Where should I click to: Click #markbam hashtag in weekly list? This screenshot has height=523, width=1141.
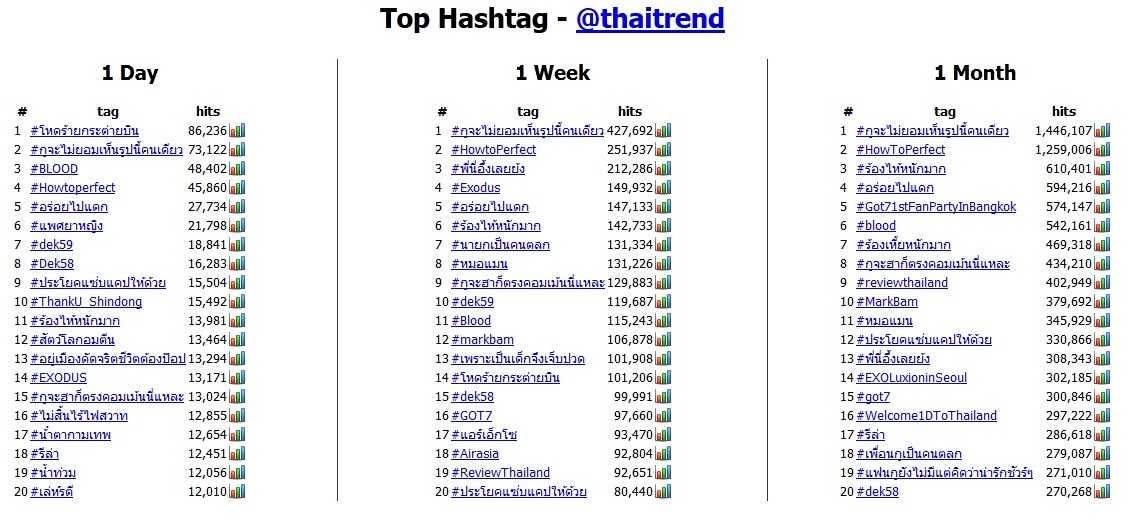[x=482, y=339]
